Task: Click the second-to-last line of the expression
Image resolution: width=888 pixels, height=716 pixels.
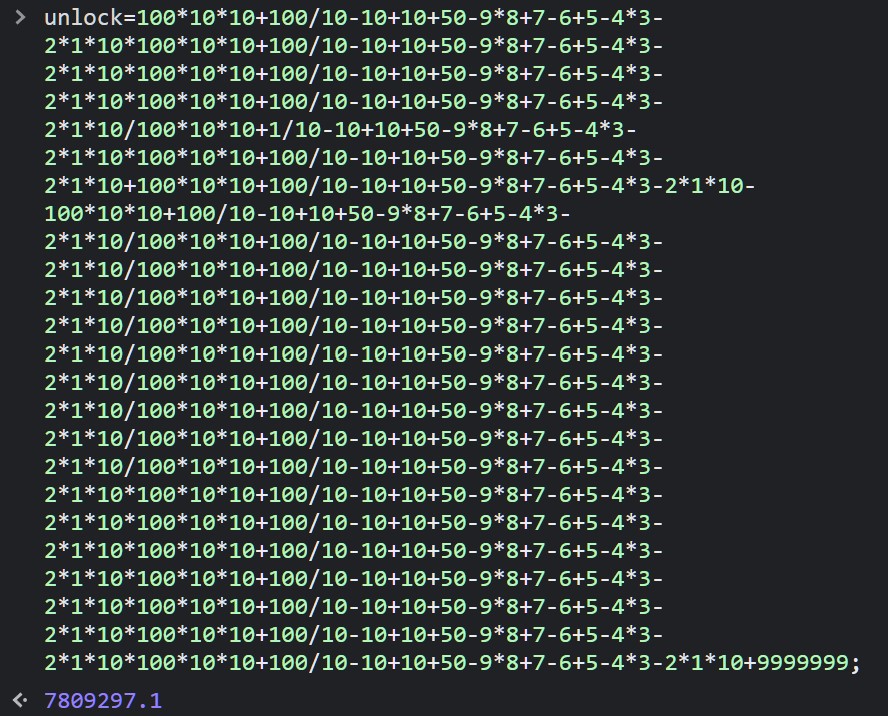Action: [x=354, y=634]
